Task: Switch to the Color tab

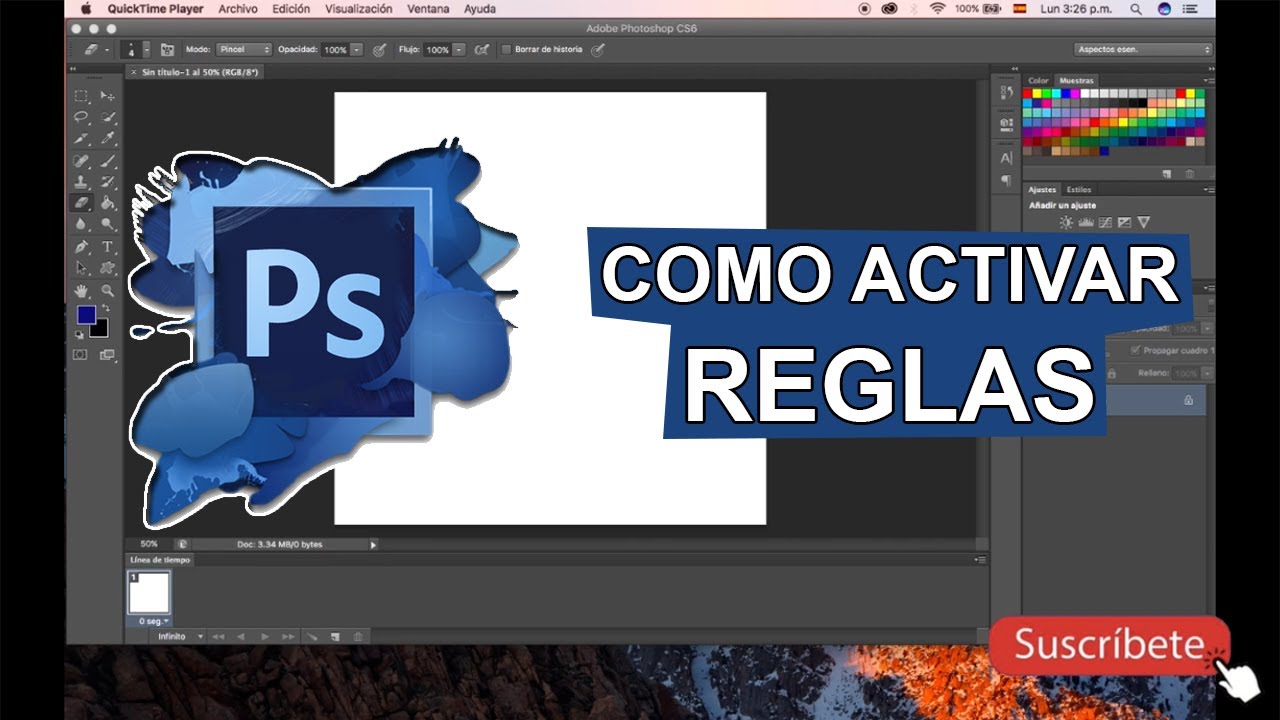Action: pos(1039,80)
